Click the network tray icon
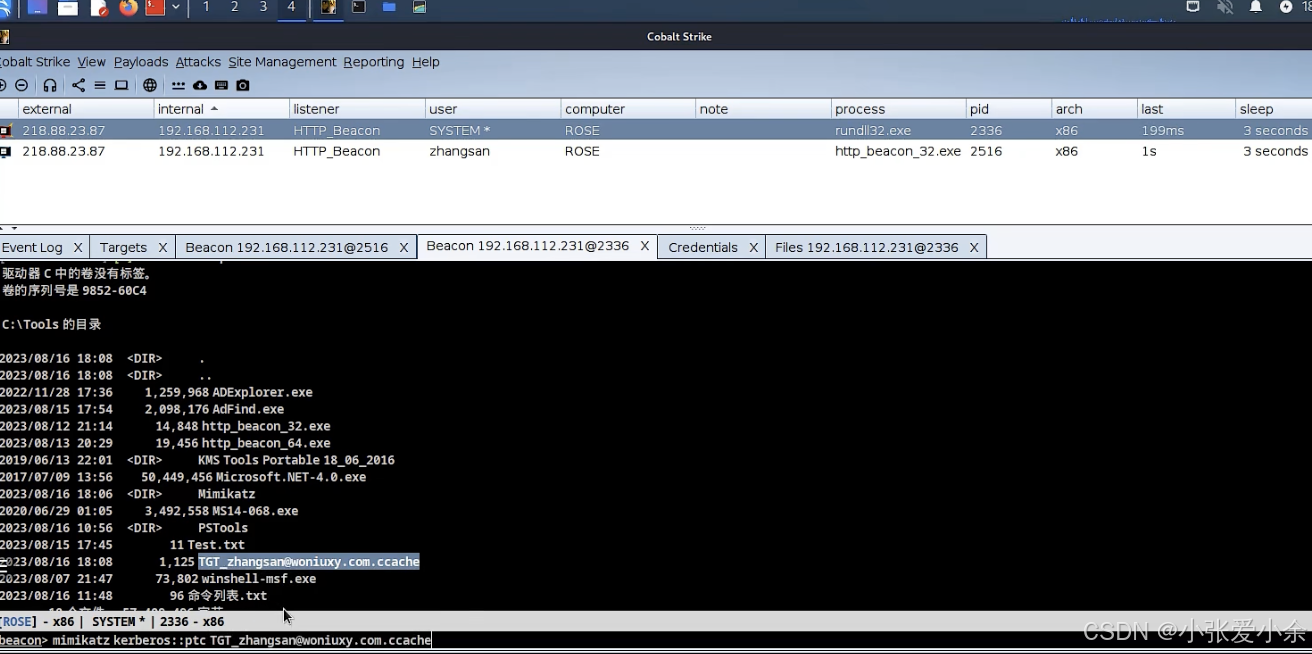This screenshot has height=654, width=1312. pos(1193,7)
